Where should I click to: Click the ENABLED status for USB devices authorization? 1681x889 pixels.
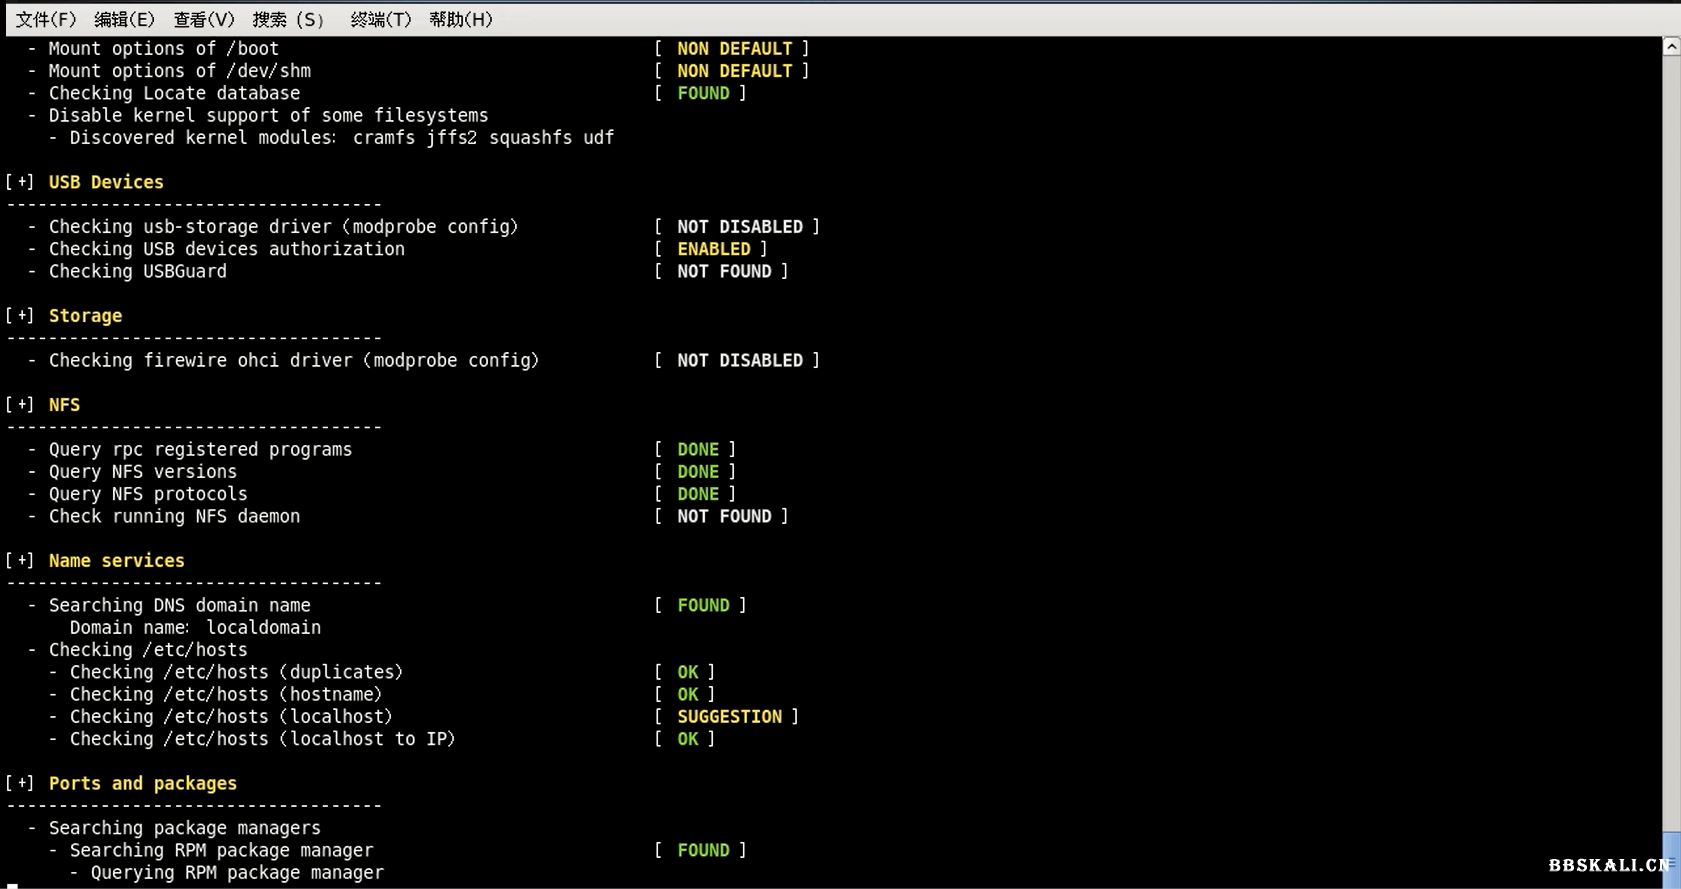[x=713, y=249]
